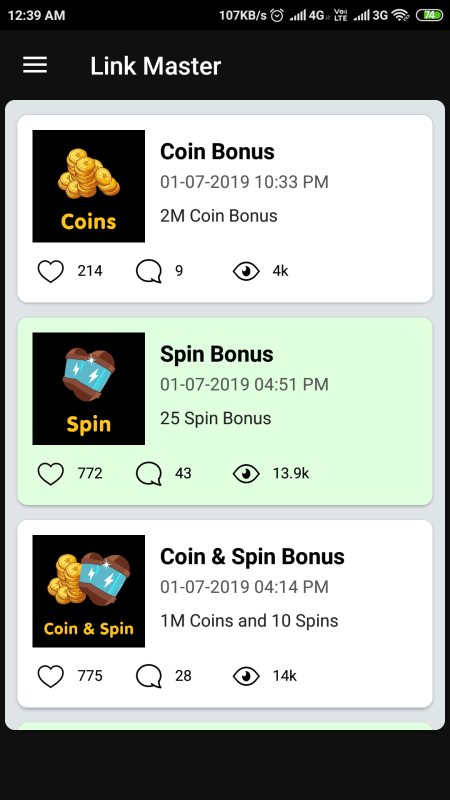The width and height of the screenshot is (450, 800).
Task: Open the Spin thumbnail image
Action: point(89,389)
